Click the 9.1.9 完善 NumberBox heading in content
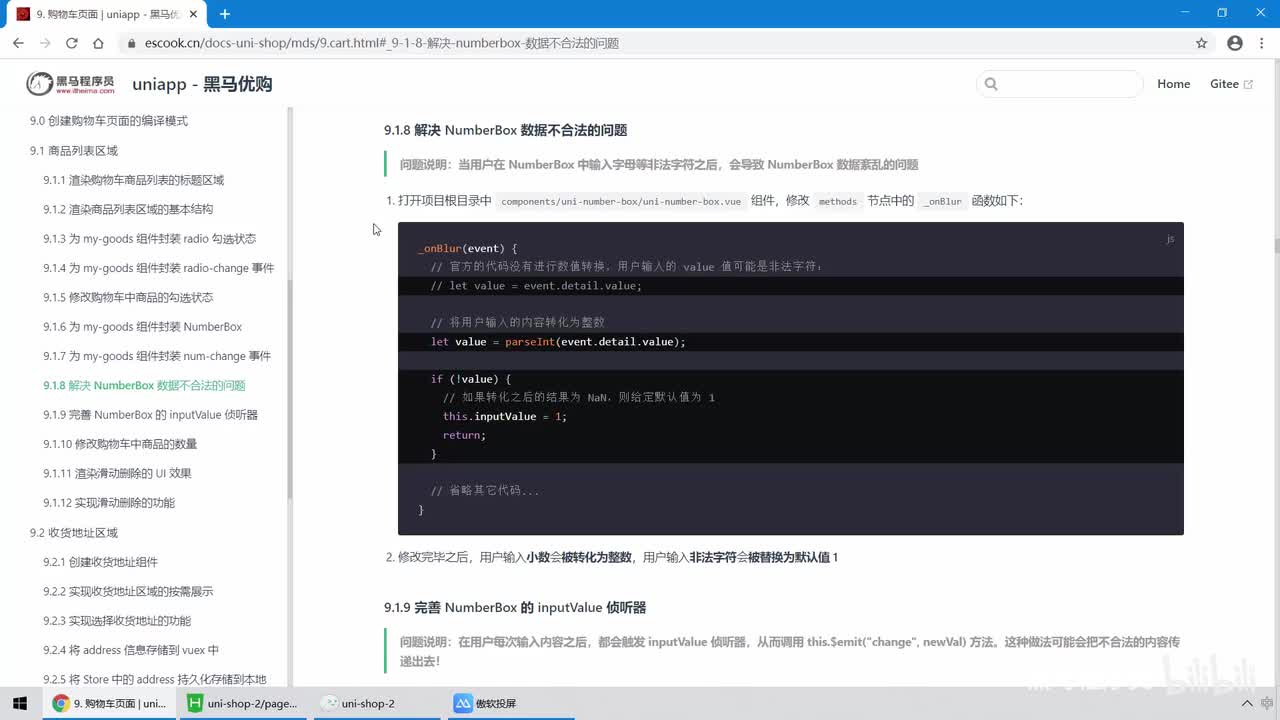The width and height of the screenshot is (1280, 720). click(x=515, y=607)
